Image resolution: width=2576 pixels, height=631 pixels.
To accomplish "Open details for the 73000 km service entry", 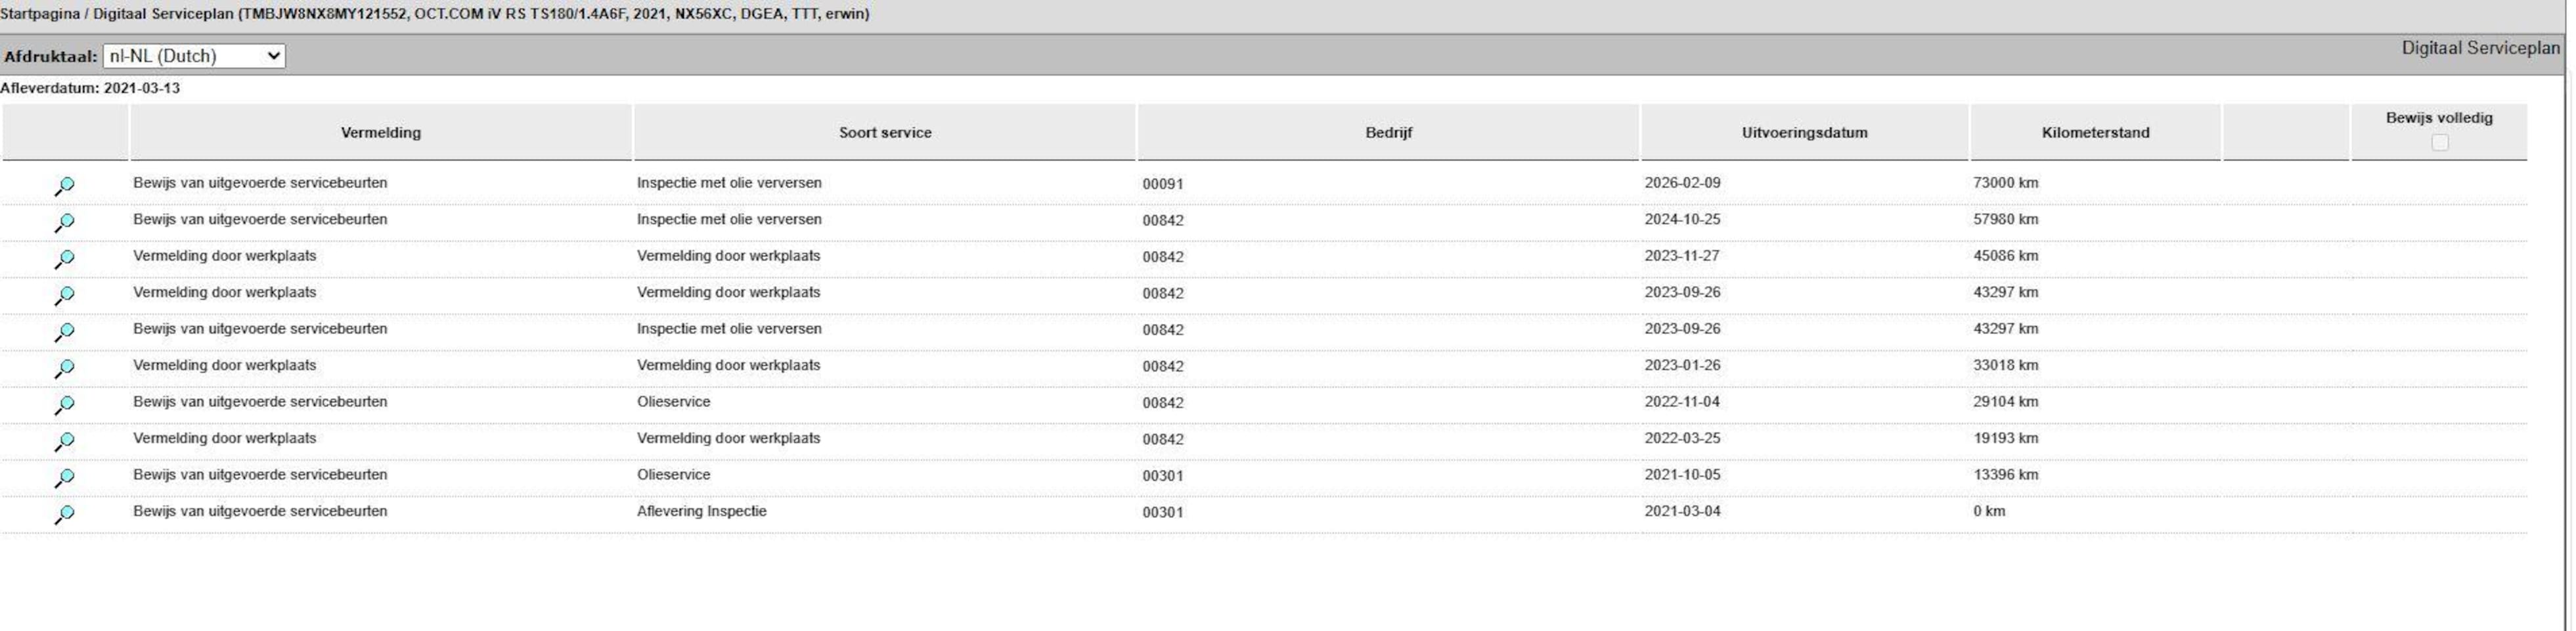I will [64, 186].
